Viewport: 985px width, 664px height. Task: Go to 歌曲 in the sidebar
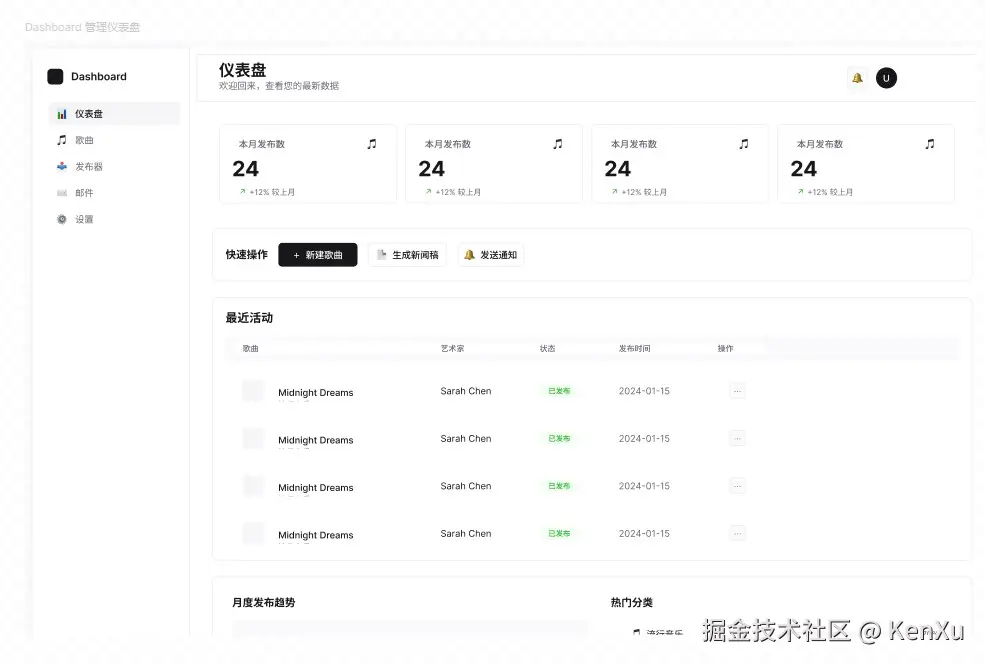(114, 140)
